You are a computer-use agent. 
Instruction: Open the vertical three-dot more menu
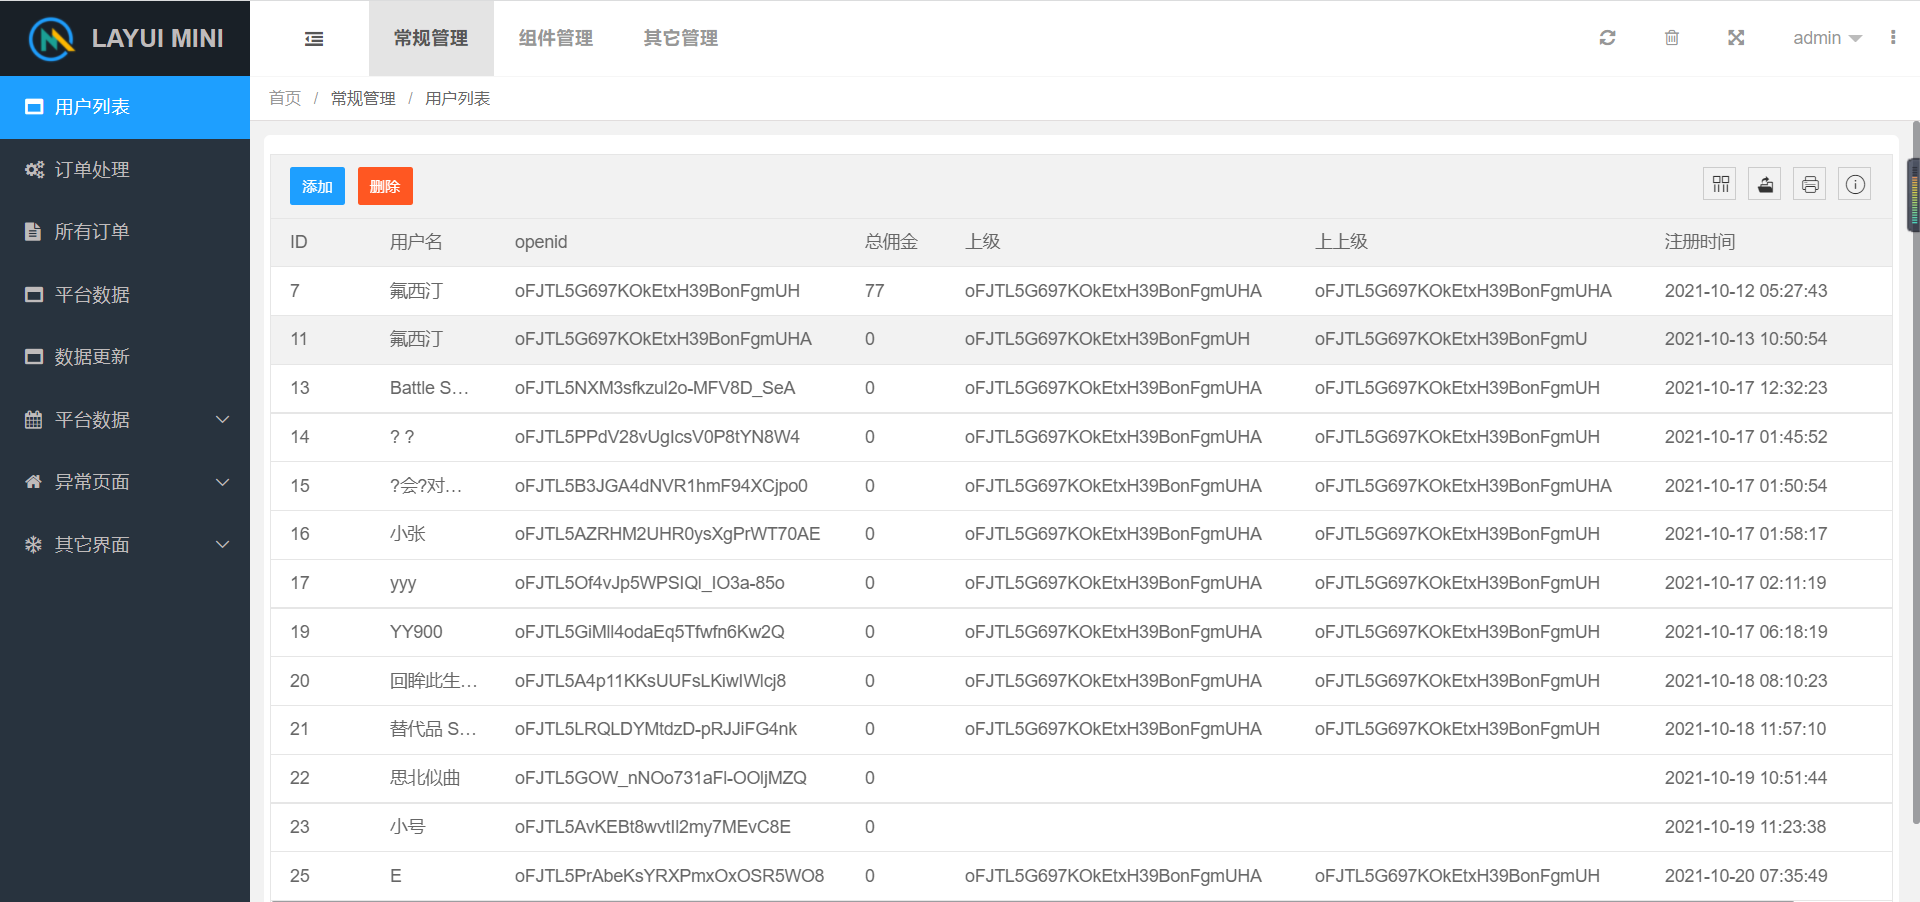(1892, 38)
